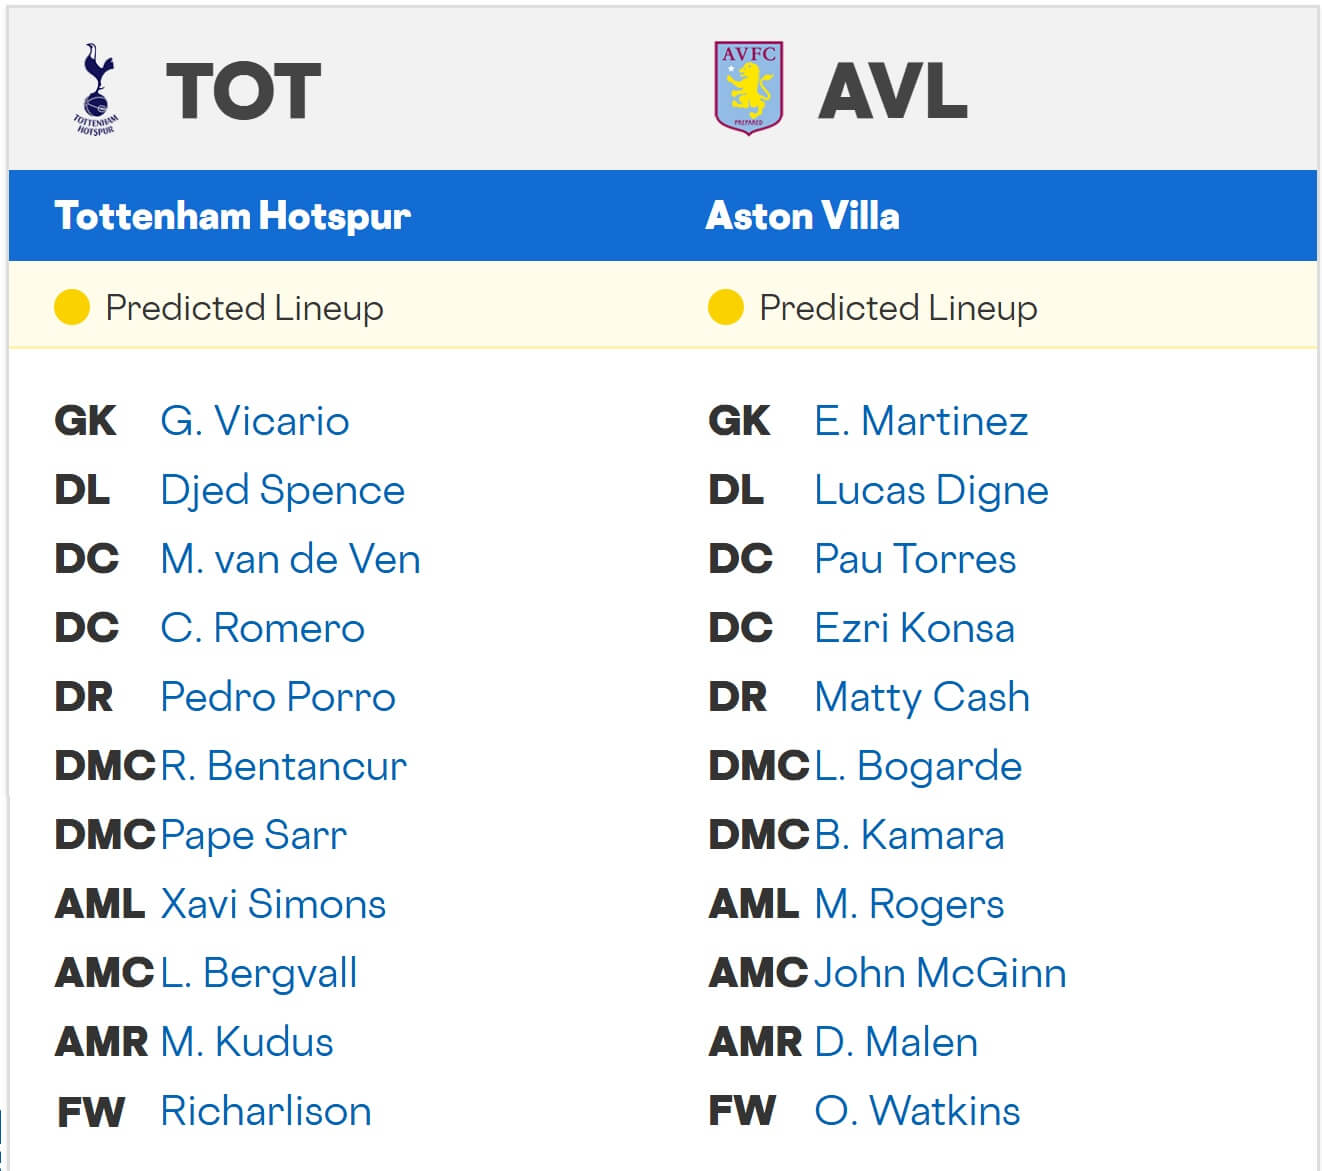Click the Aston Villa team header
This screenshot has height=1171, width=1322.
point(802,216)
